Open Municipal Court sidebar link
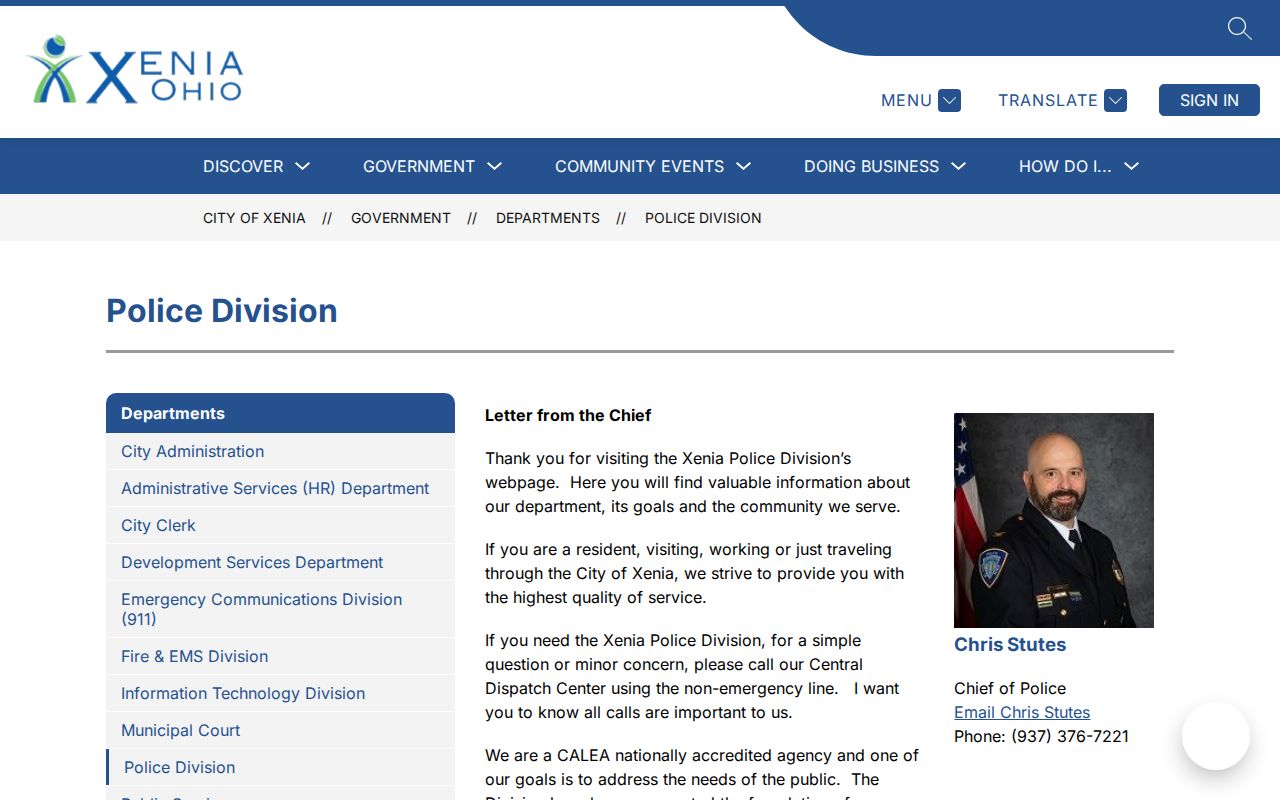1280x800 pixels. point(280,731)
